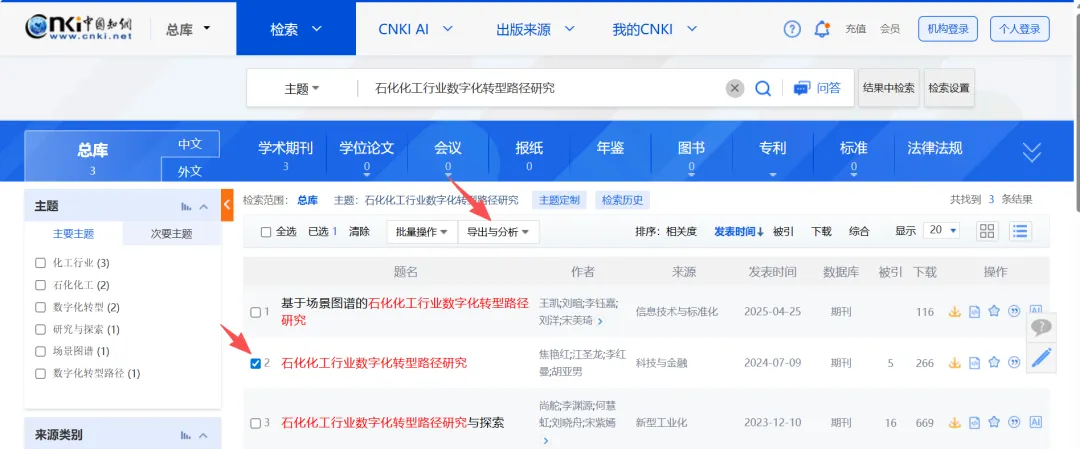Click the CNKI logo
The width and height of the screenshot is (1080, 449).
pyautogui.click(x=78, y=28)
